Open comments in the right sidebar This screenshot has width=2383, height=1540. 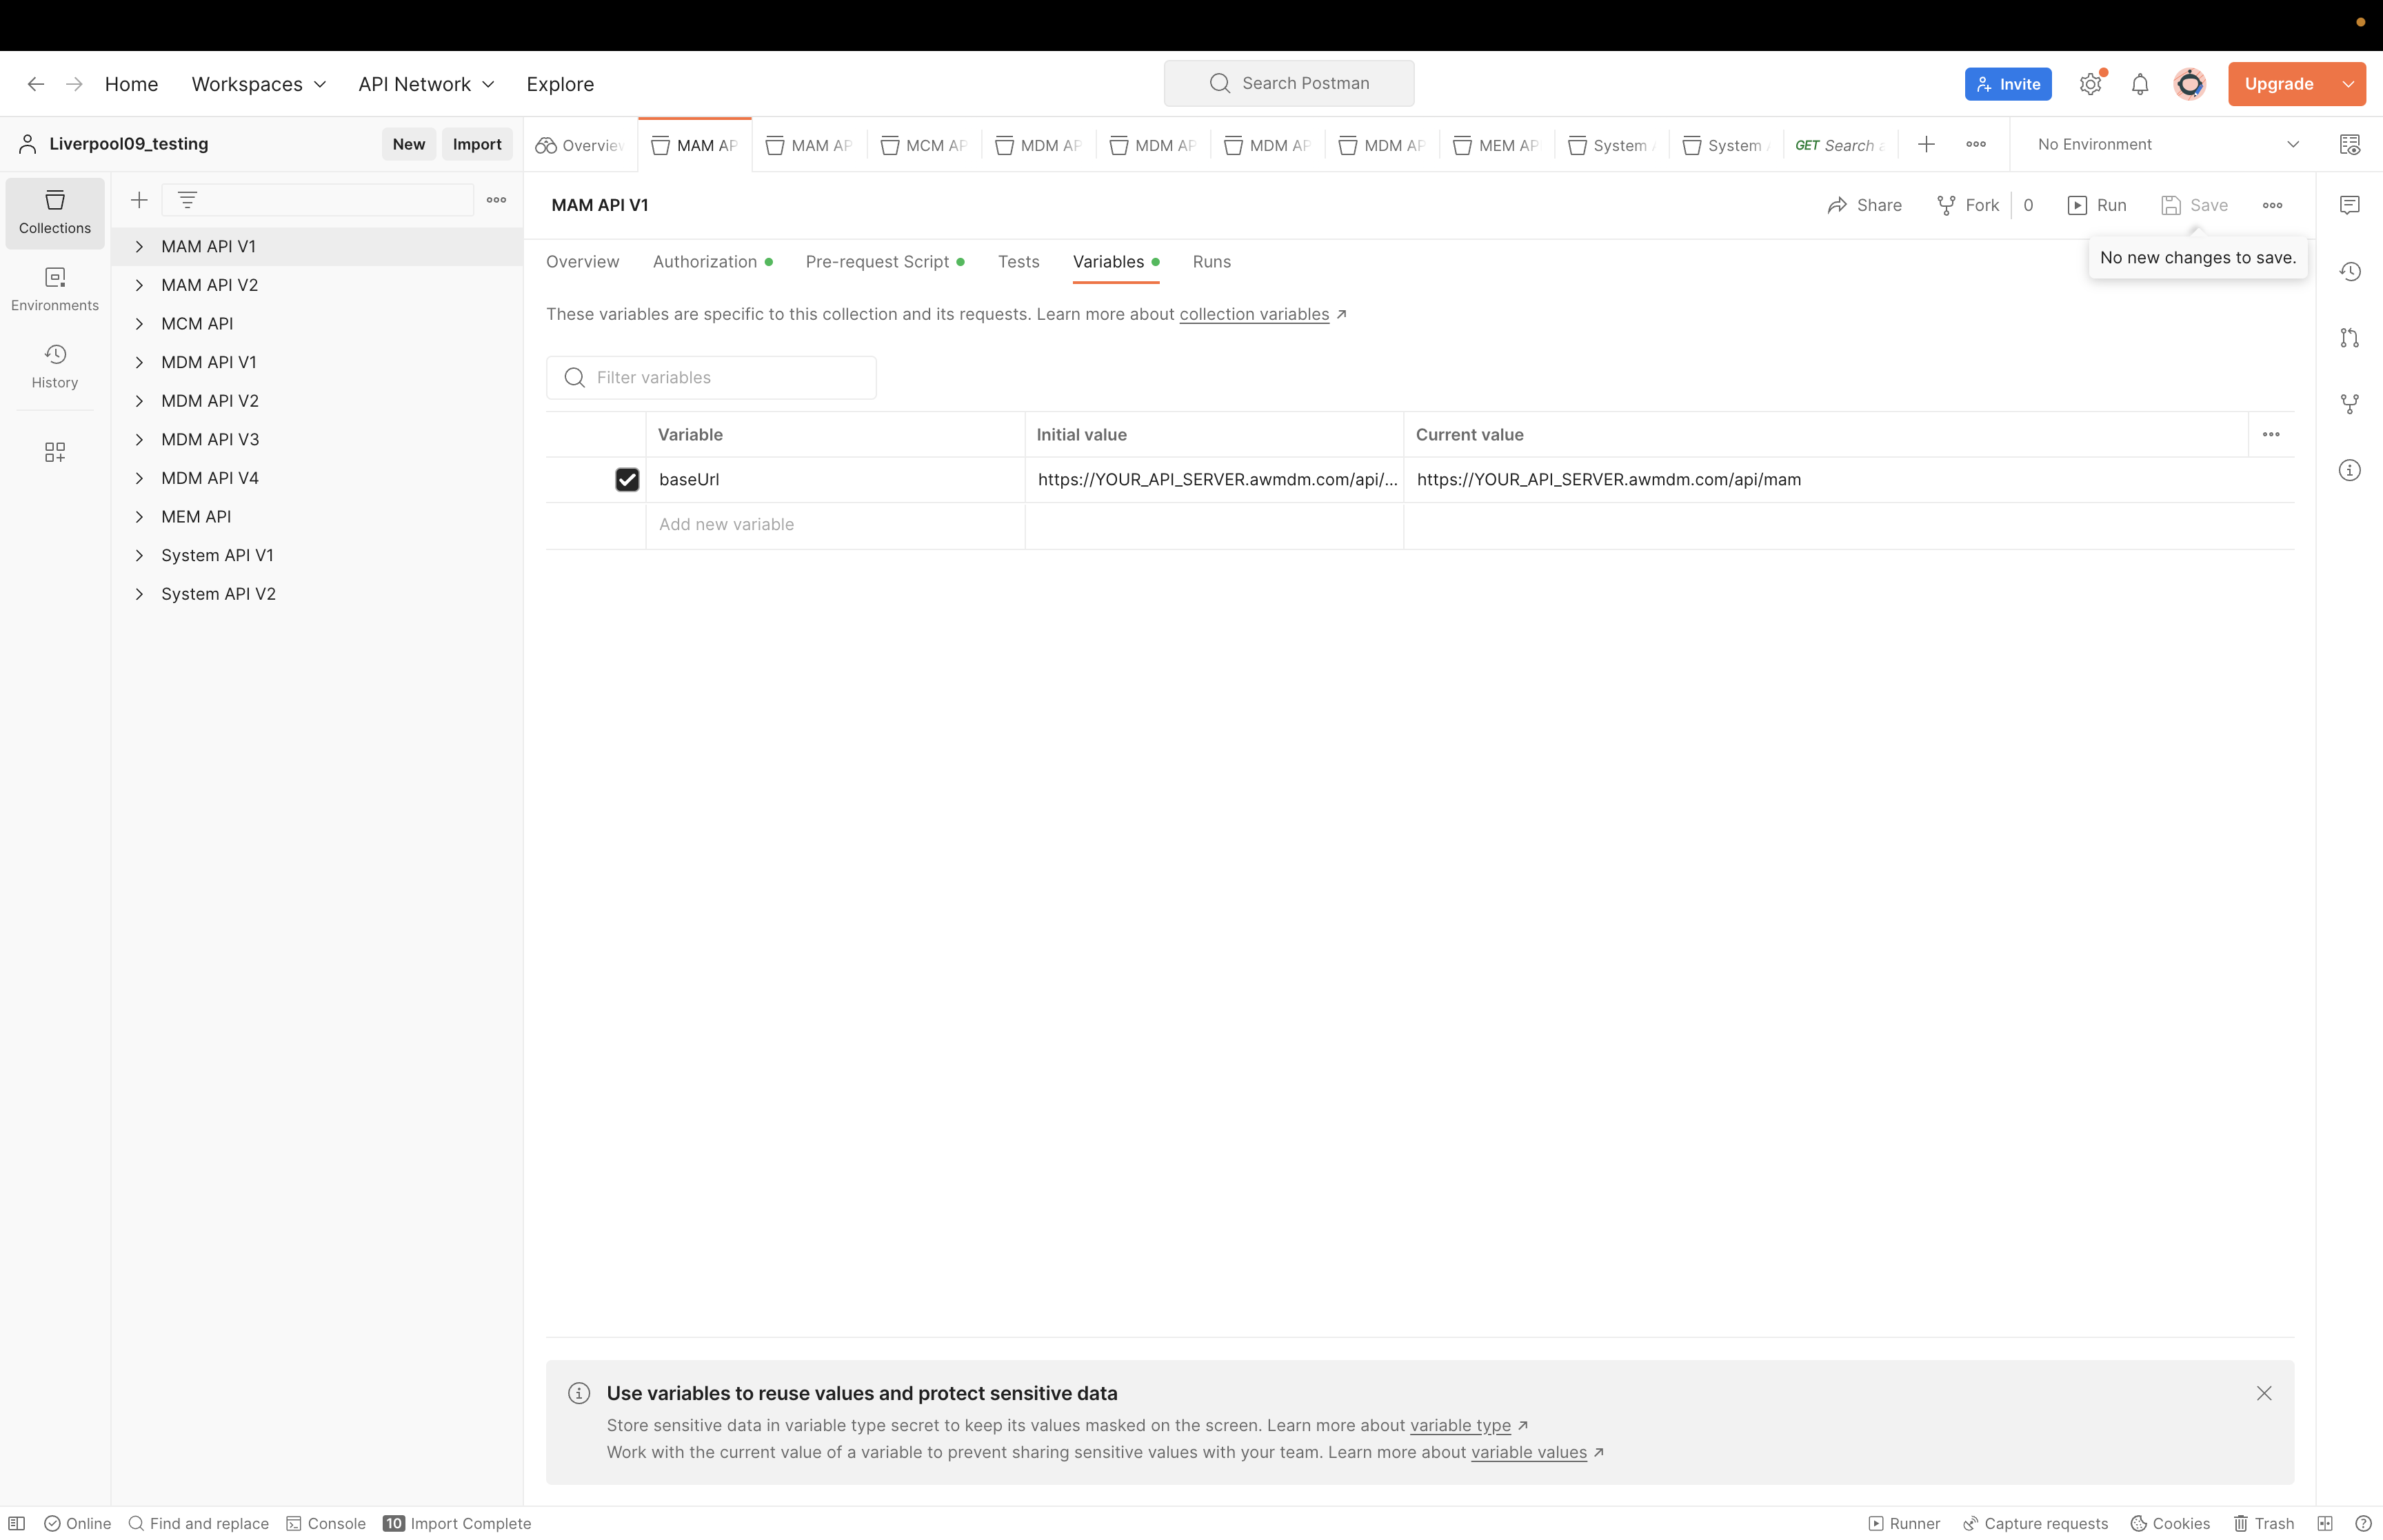(2350, 205)
